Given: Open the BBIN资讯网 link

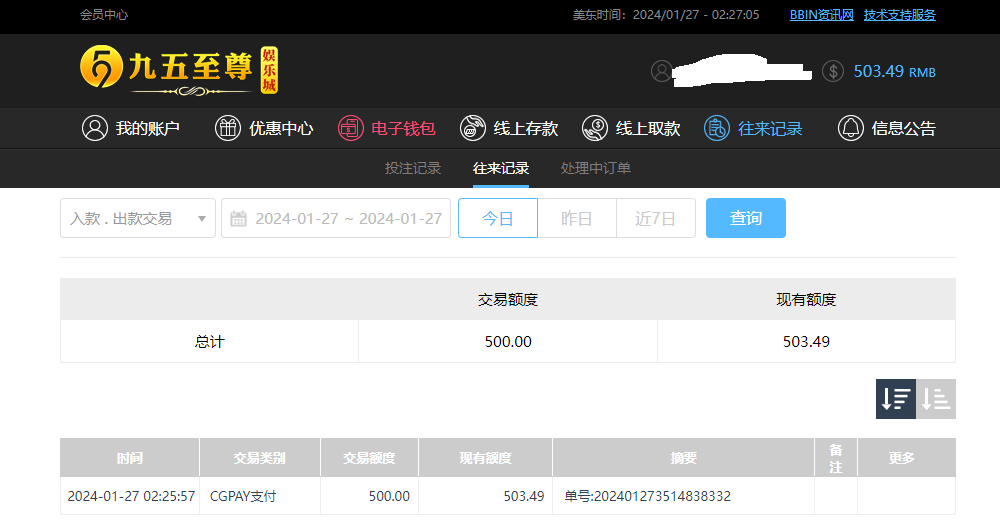Looking at the screenshot, I should (821, 15).
